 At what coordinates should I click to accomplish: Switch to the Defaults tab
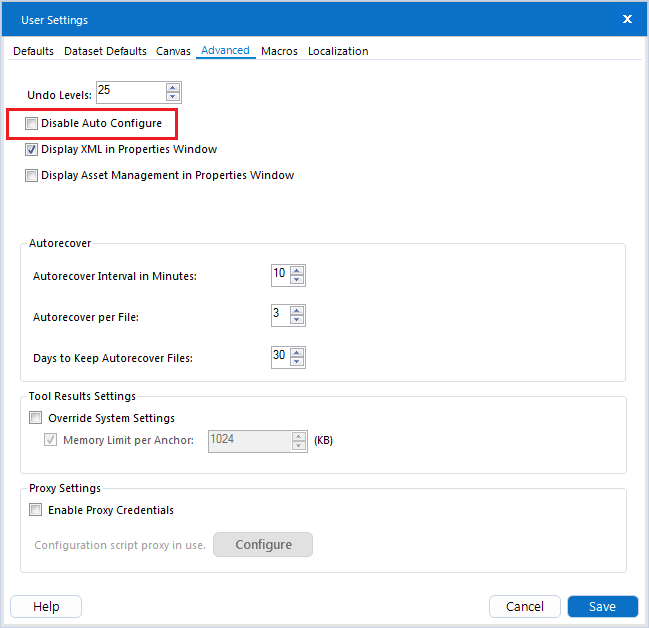(33, 51)
